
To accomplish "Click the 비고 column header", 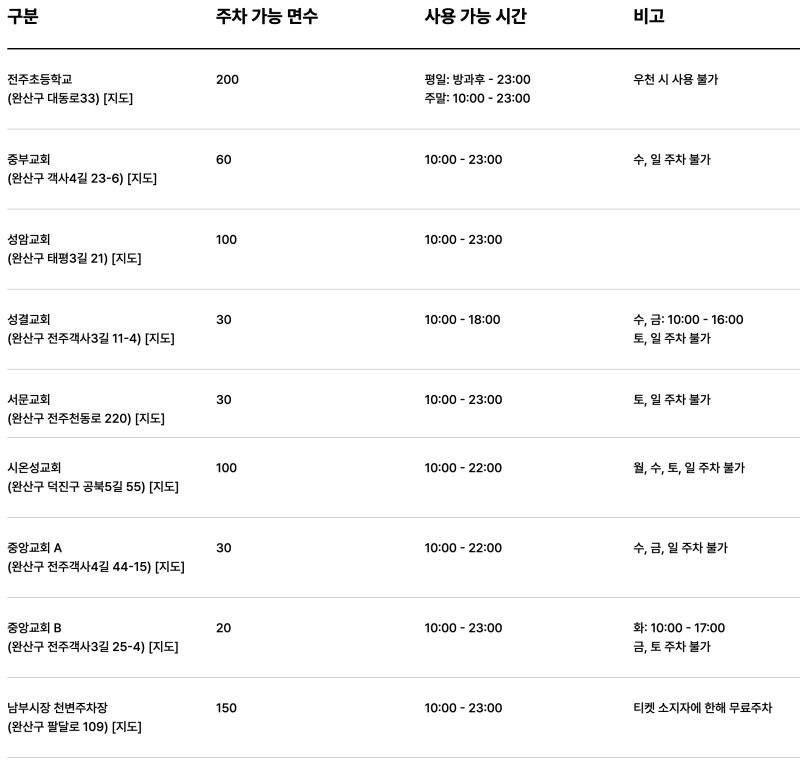I will click(x=648, y=16).
